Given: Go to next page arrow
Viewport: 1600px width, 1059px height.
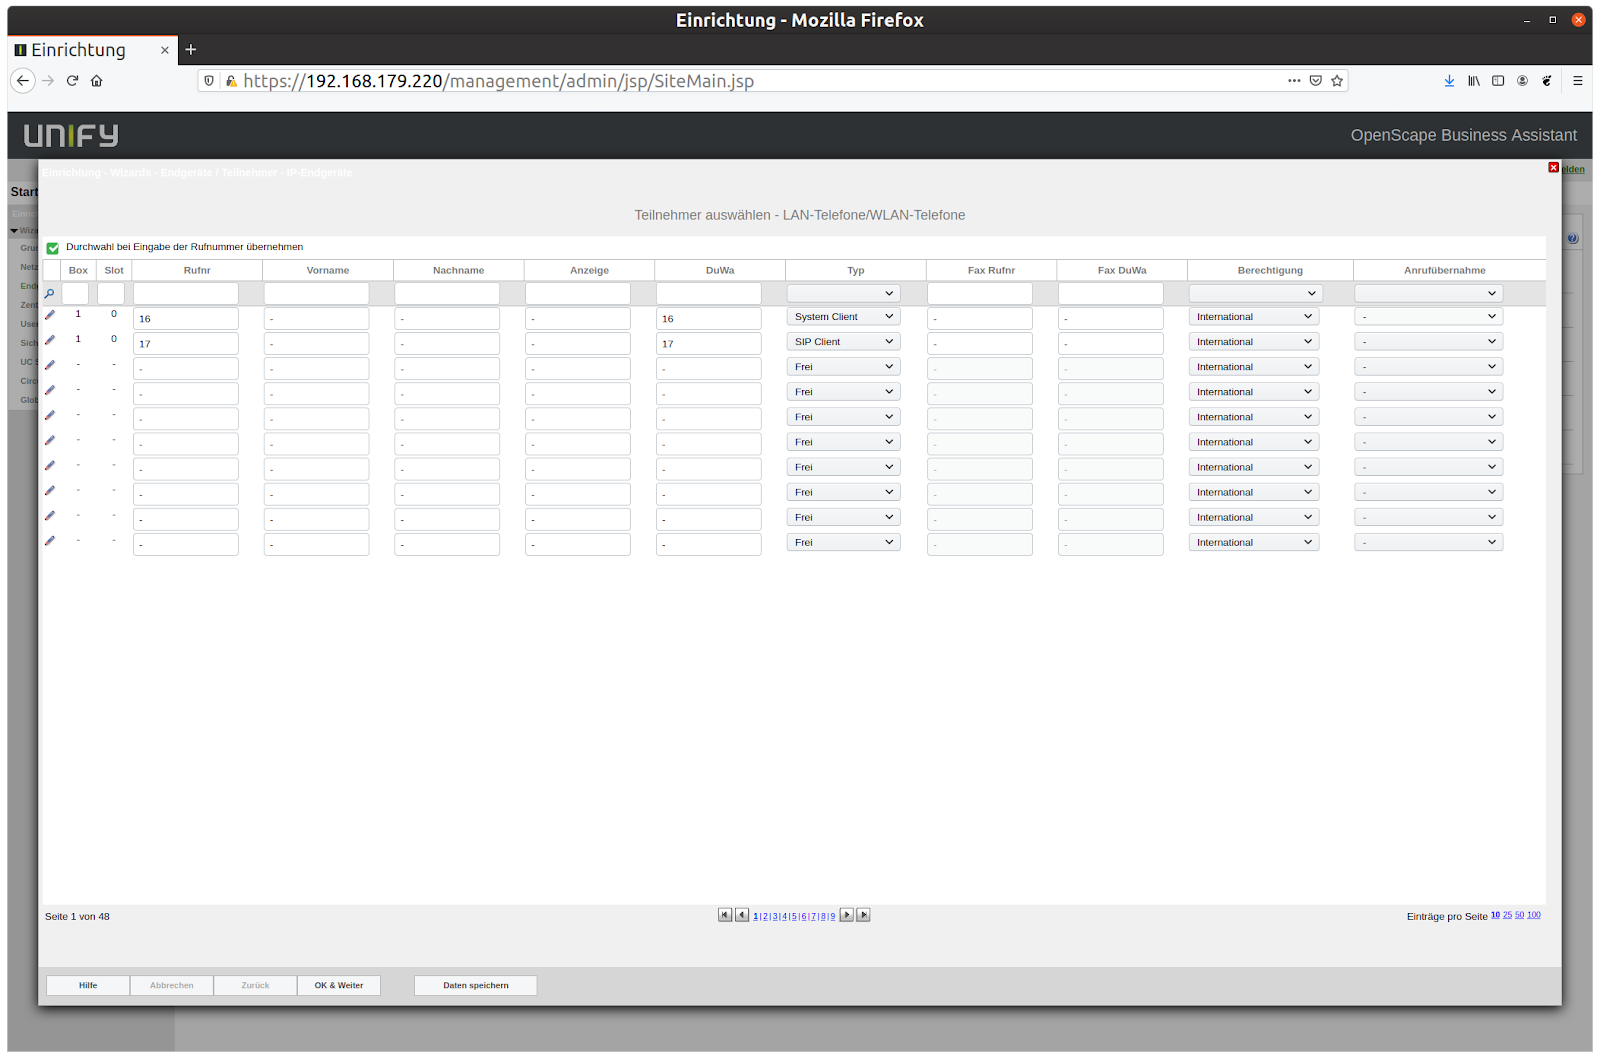Looking at the screenshot, I should pyautogui.click(x=847, y=915).
